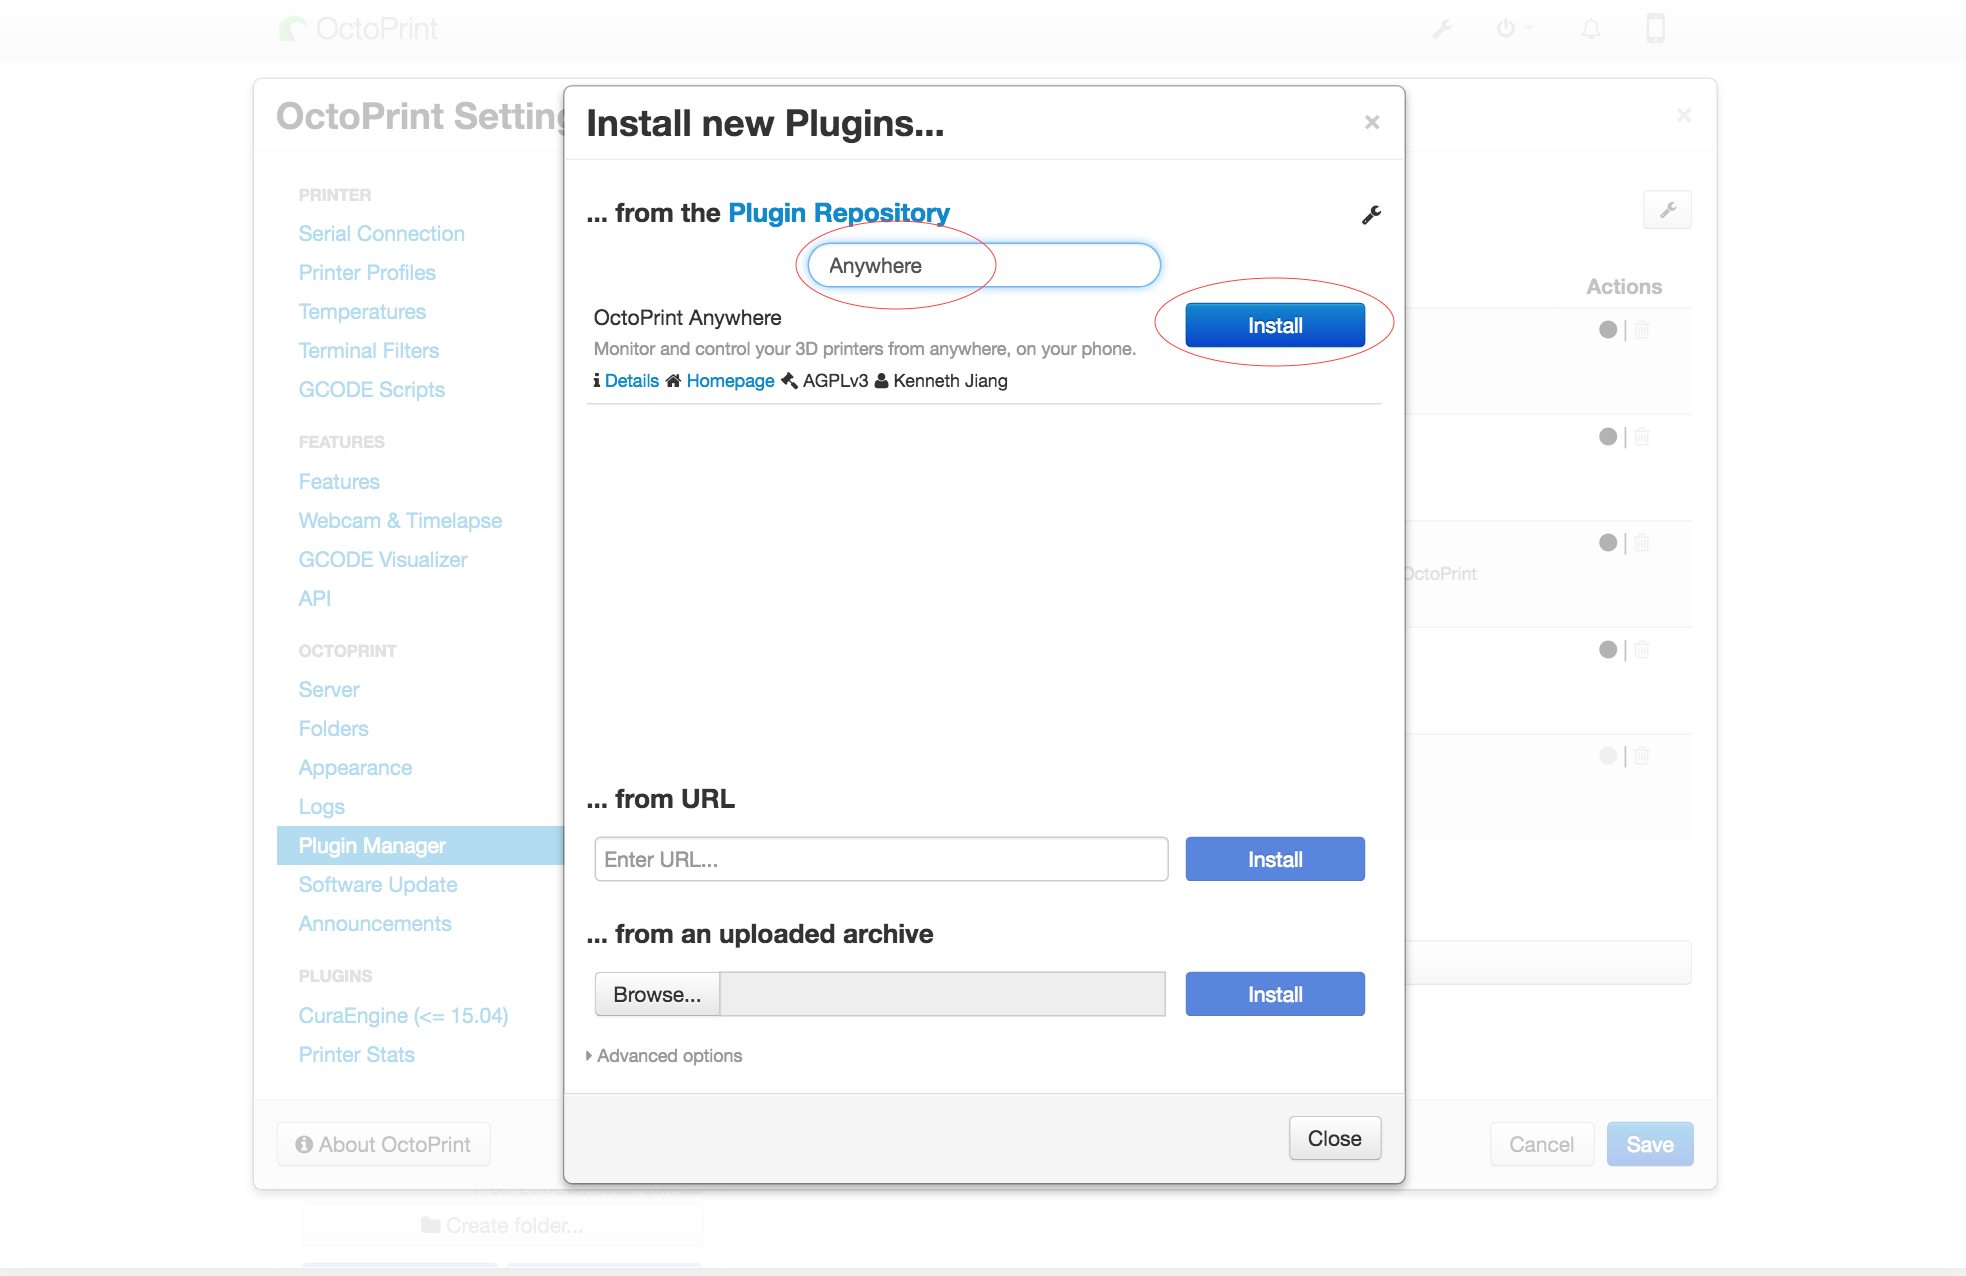Click the OctoPrint logo in navbar

358,28
